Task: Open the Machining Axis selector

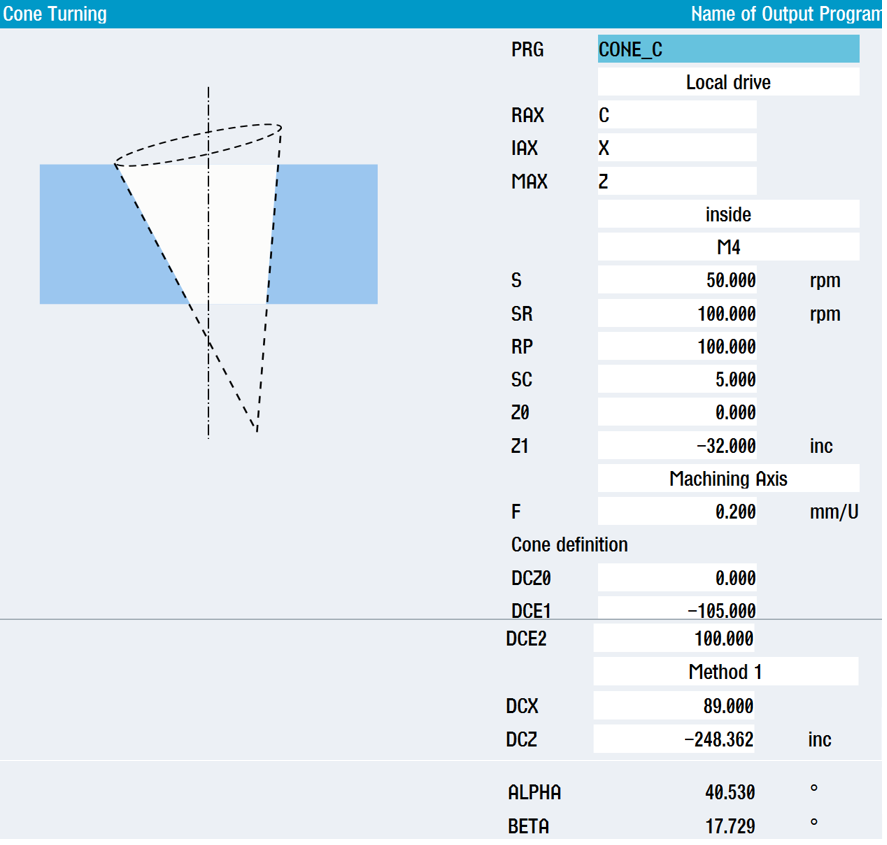Action: click(728, 478)
